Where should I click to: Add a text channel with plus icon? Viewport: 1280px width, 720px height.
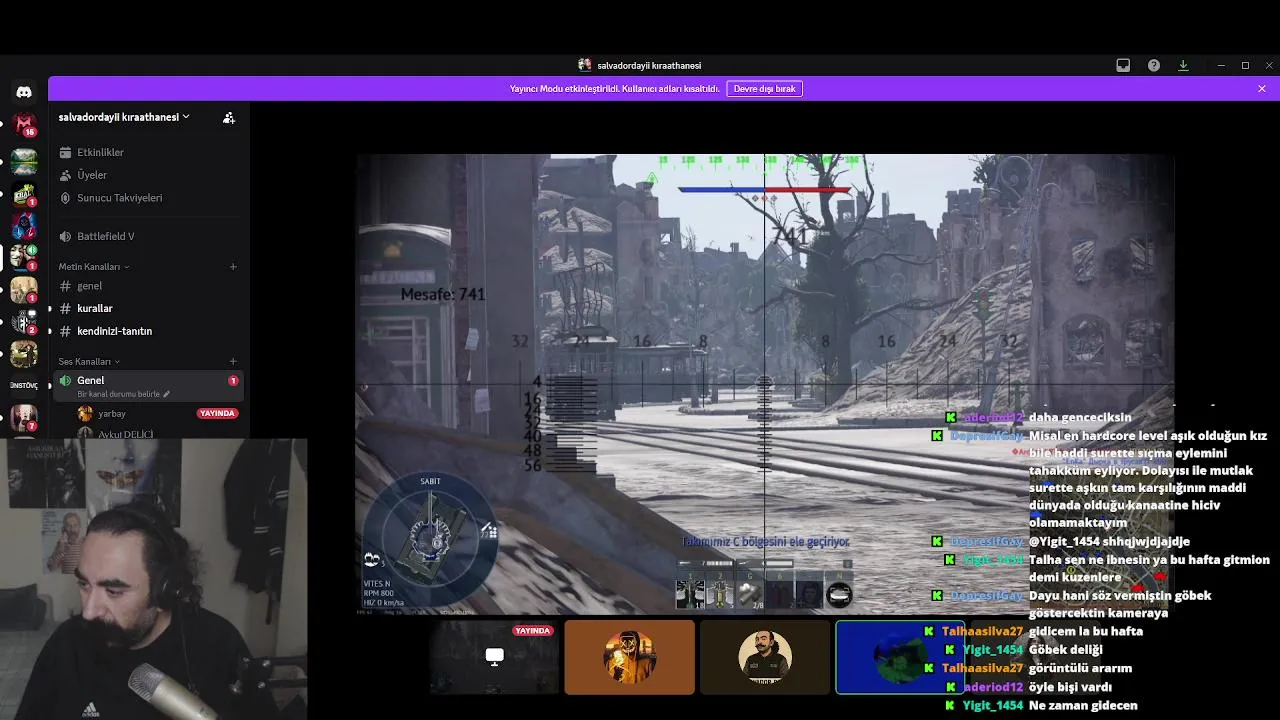tap(233, 267)
